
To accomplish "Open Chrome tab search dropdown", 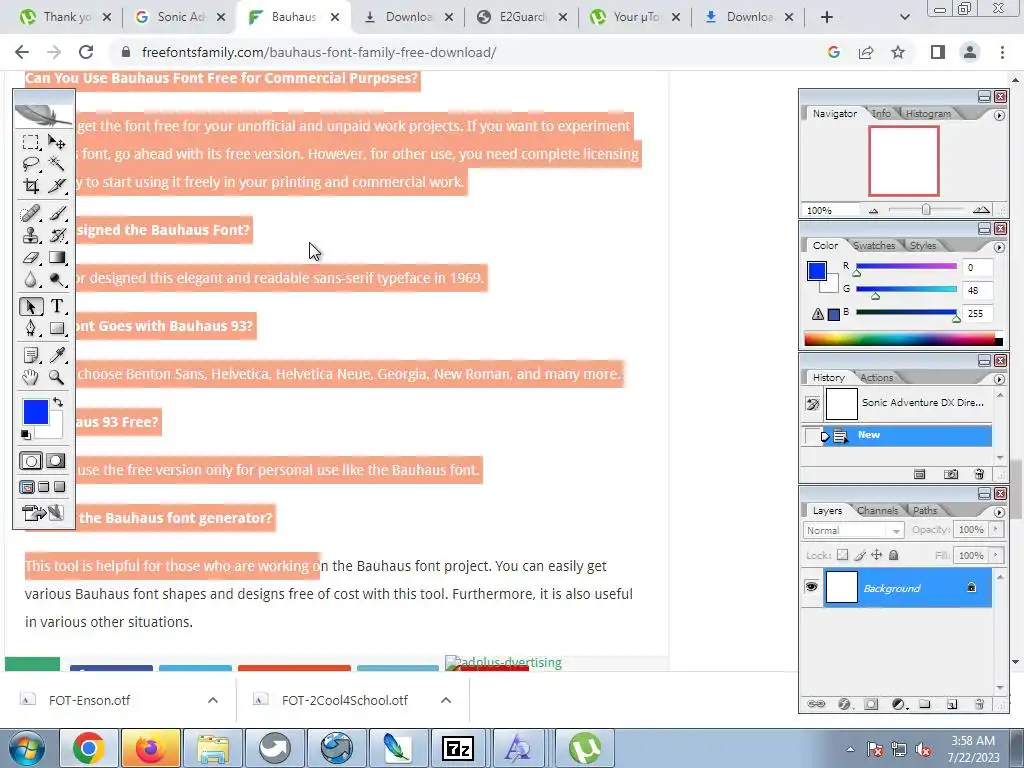I will pos(904,17).
